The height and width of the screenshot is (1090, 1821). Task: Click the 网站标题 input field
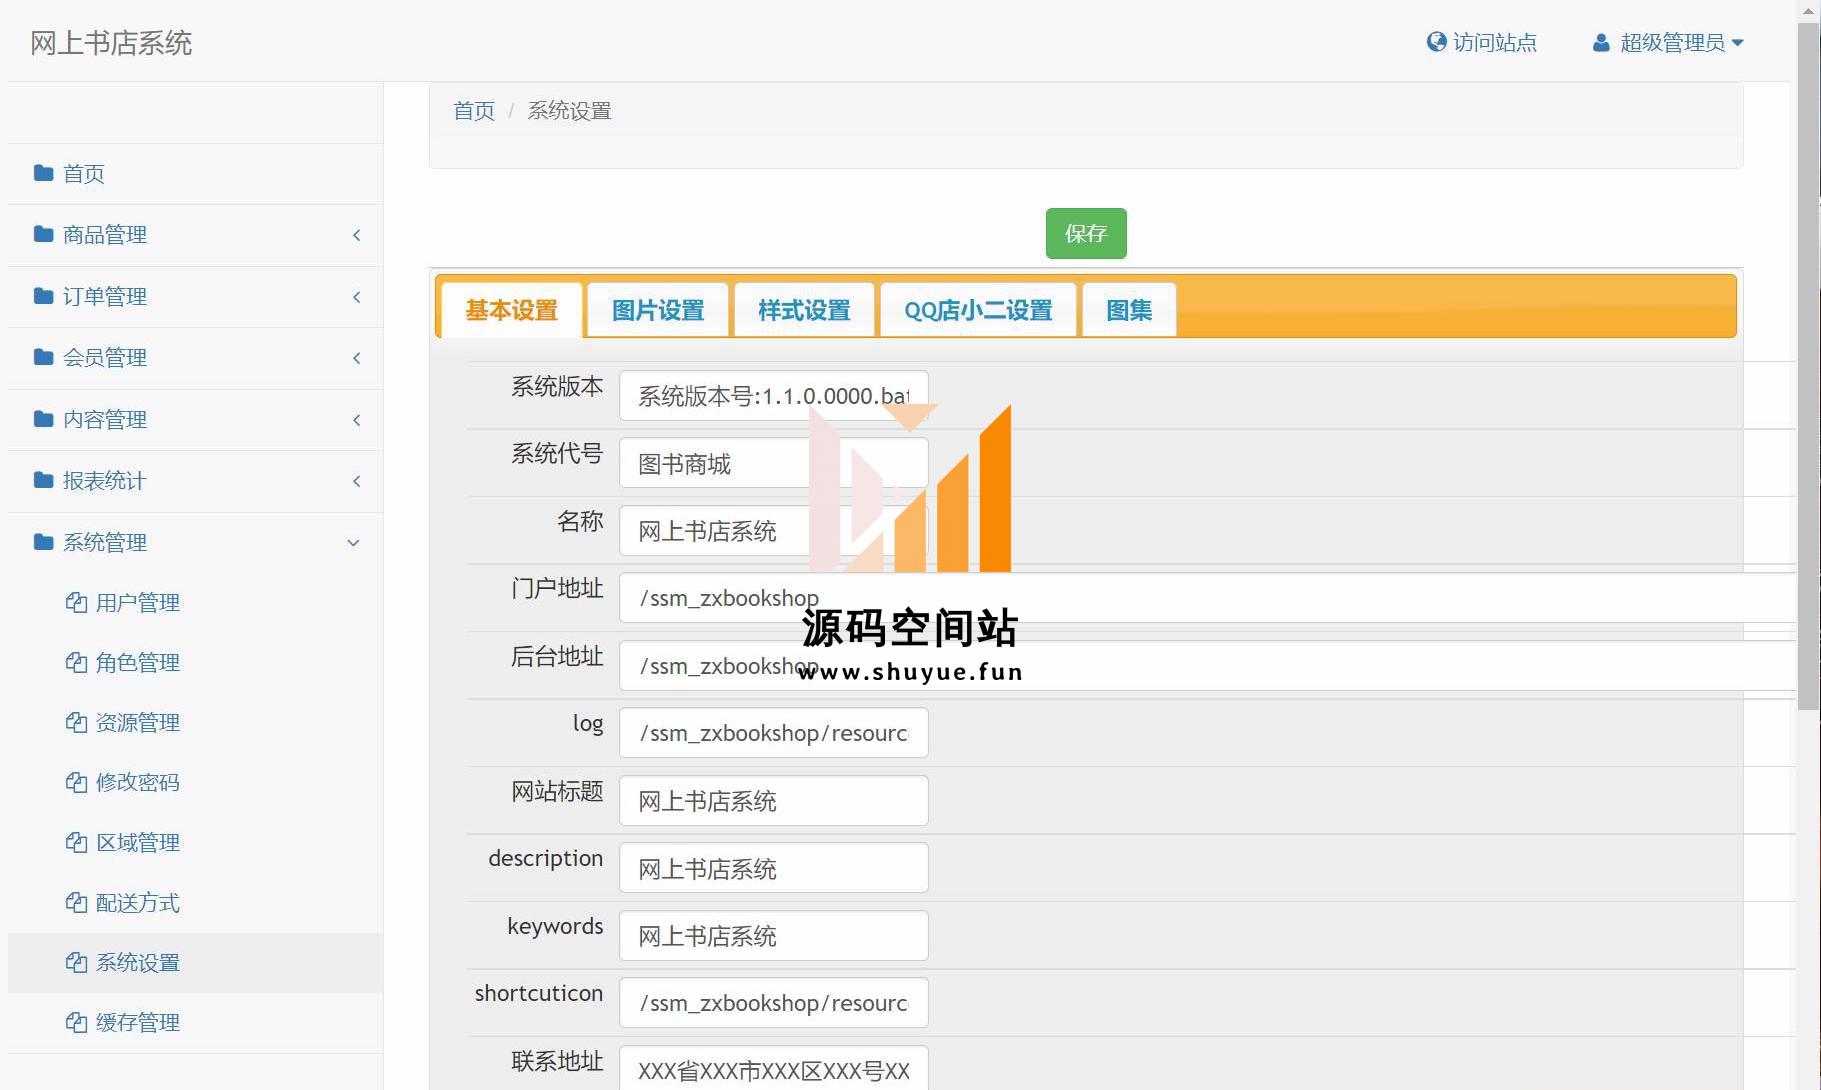click(x=773, y=801)
